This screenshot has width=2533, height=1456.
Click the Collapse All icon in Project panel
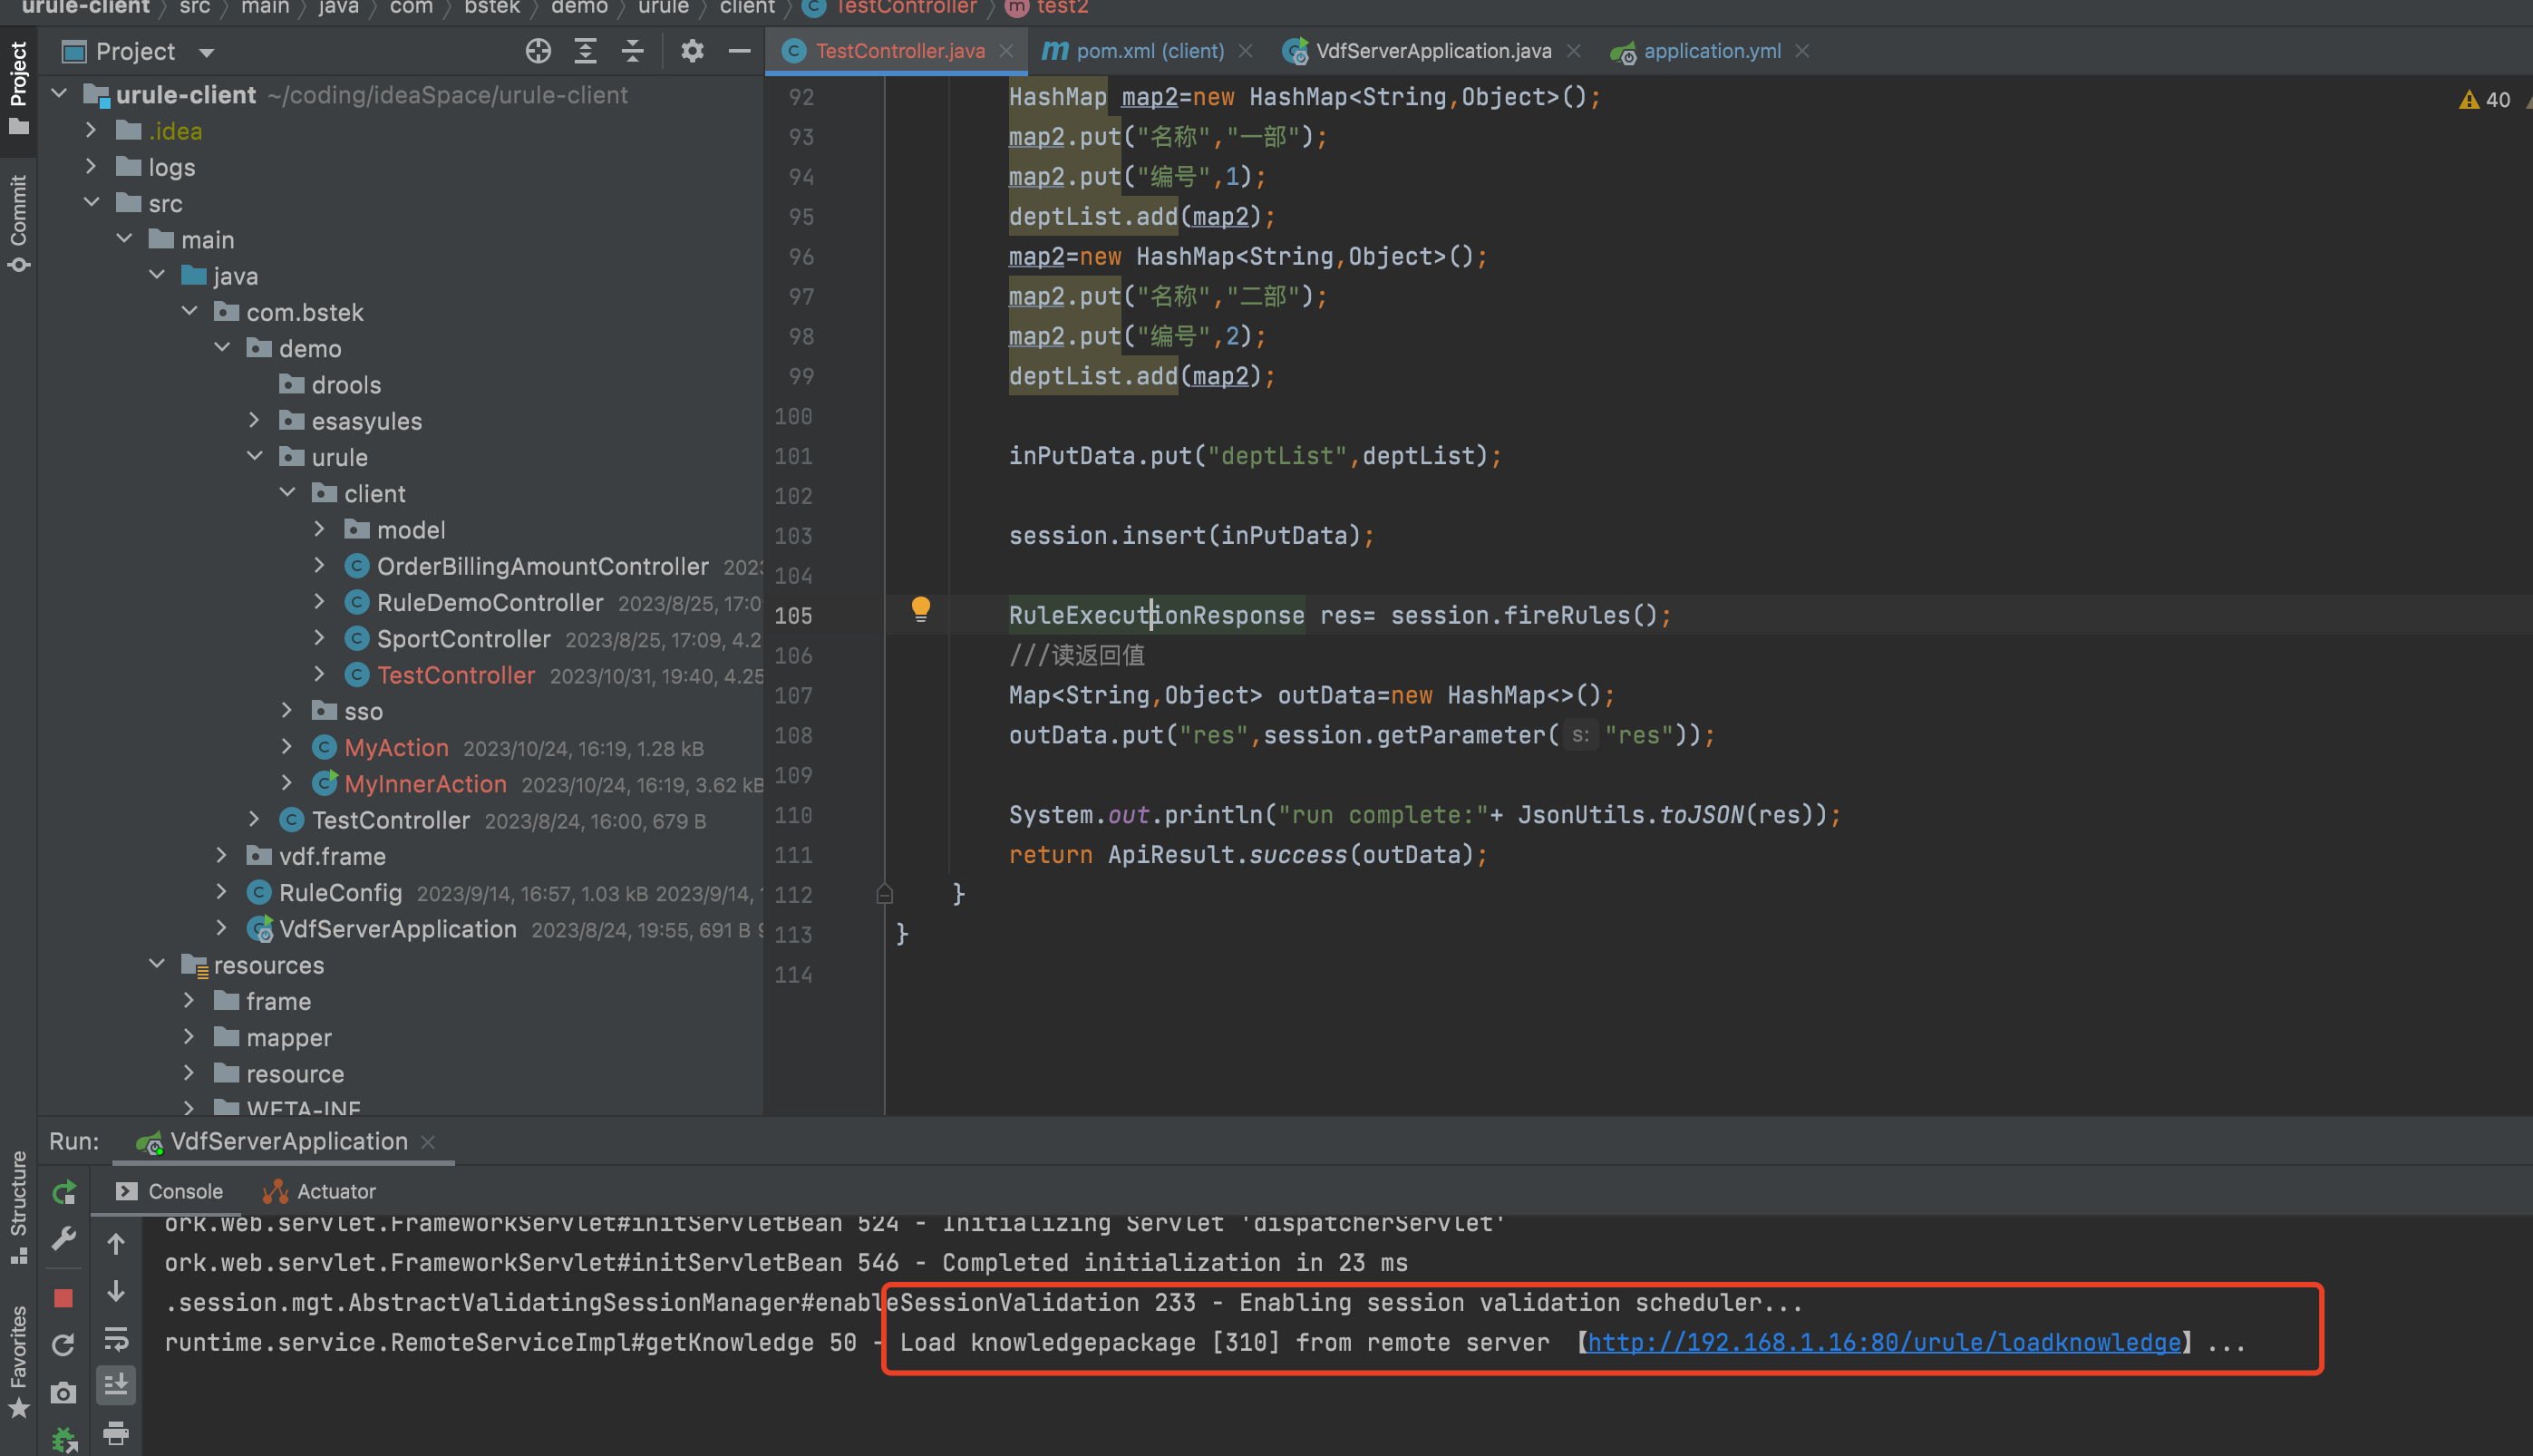[x=632, y=51]
